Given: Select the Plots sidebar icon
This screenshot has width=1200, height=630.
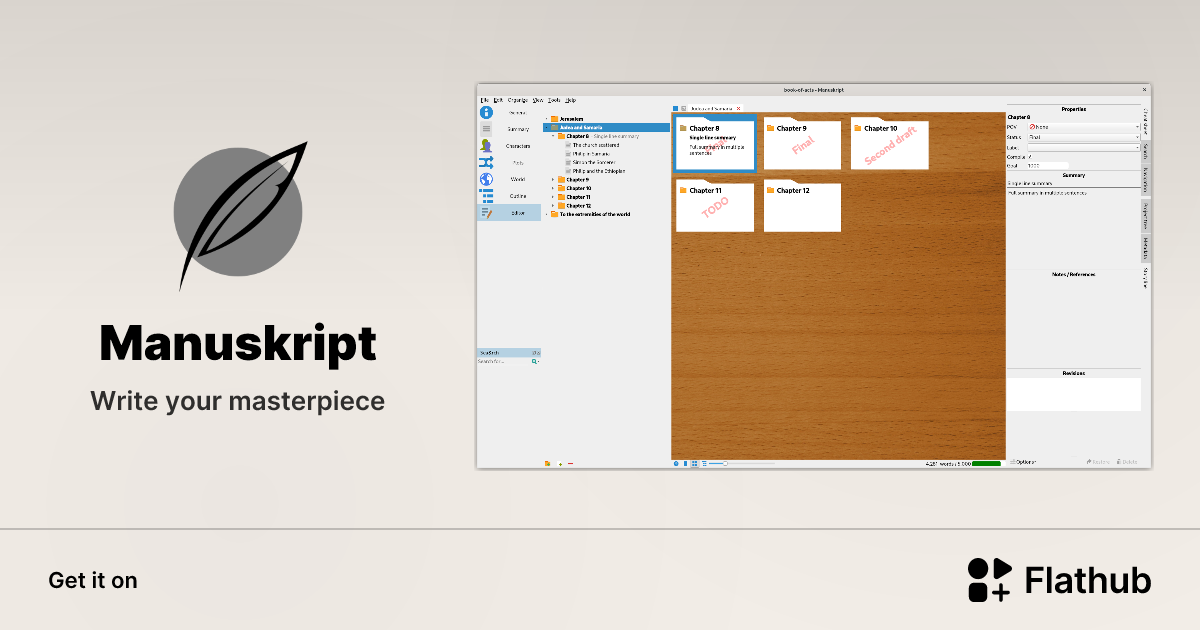Looking at the screenshot, I should point(486,162).
